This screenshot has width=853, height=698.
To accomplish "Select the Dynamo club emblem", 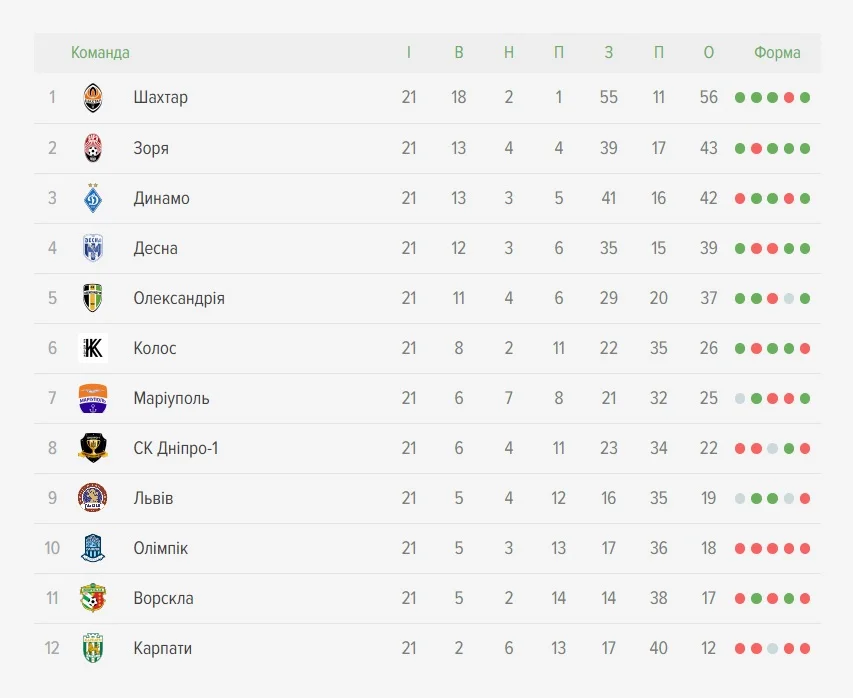I will pos(93,198).
